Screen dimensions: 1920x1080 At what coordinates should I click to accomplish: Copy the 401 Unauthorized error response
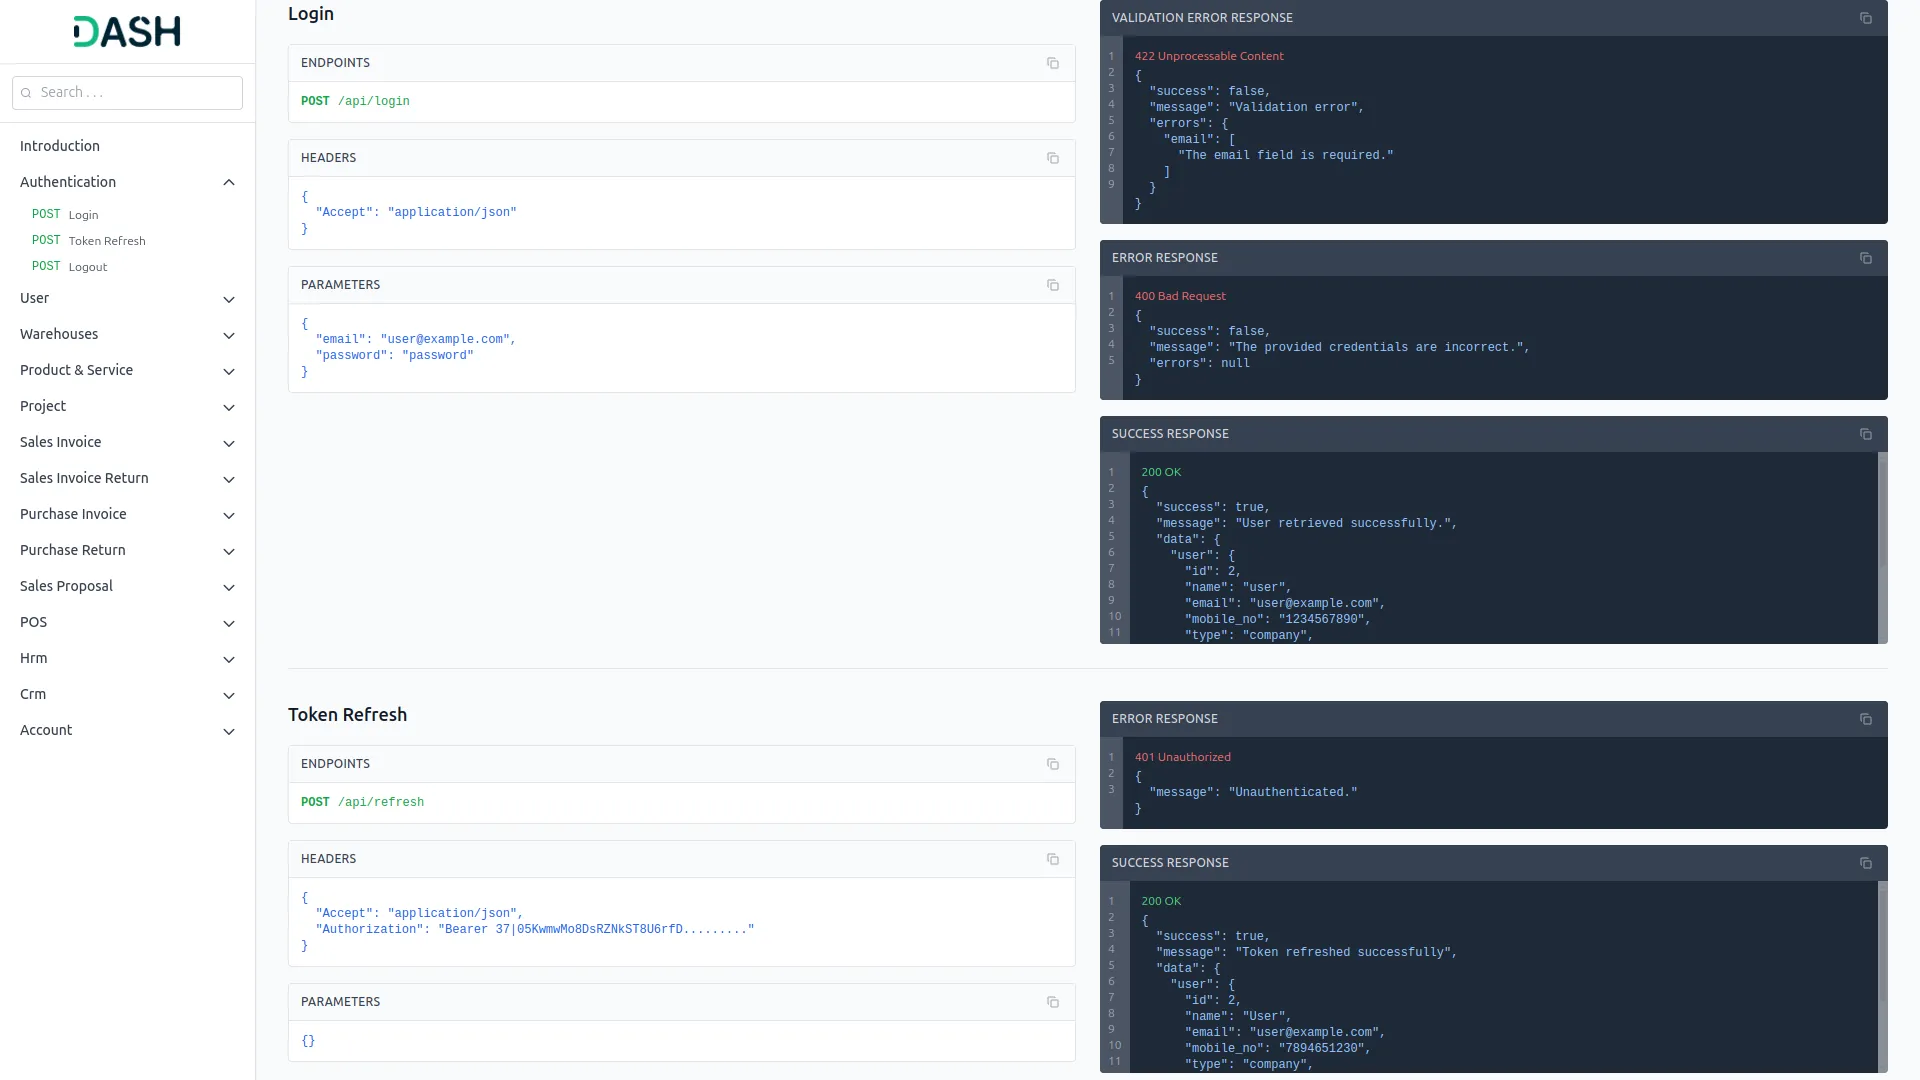[x=1866, y=719]
